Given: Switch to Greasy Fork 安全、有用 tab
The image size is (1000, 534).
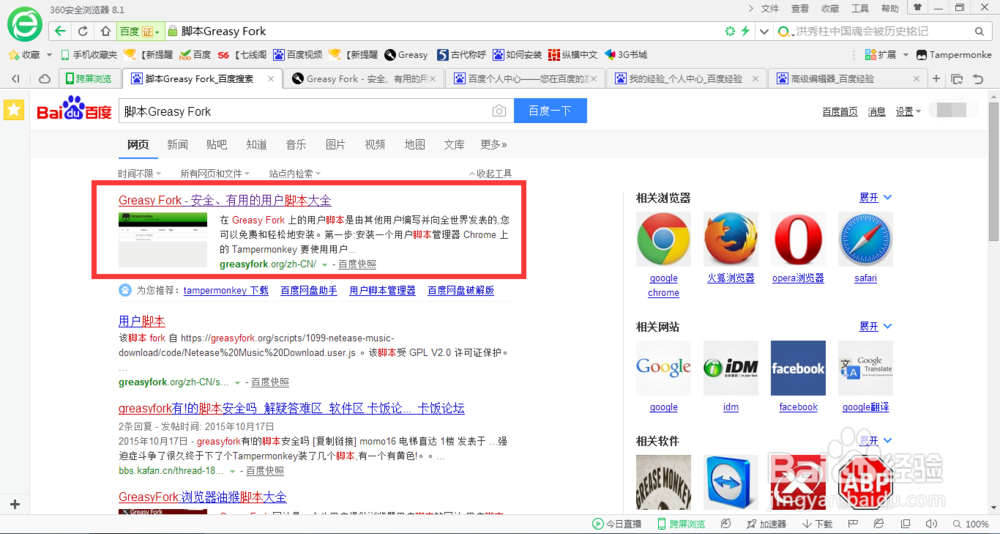Looking at the screenshot, I should pyautogui.click(x=362, y=79).
